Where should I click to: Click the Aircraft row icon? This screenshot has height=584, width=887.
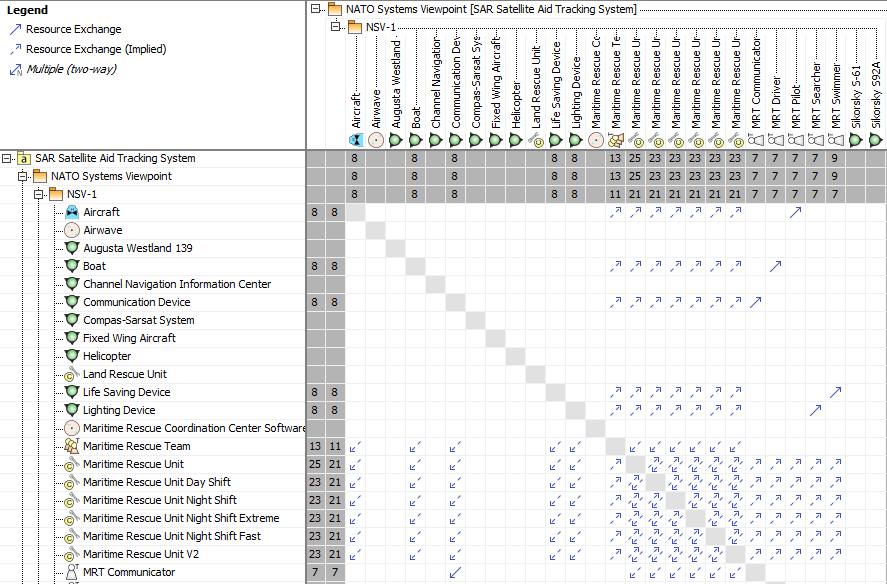tap(72, 212)
